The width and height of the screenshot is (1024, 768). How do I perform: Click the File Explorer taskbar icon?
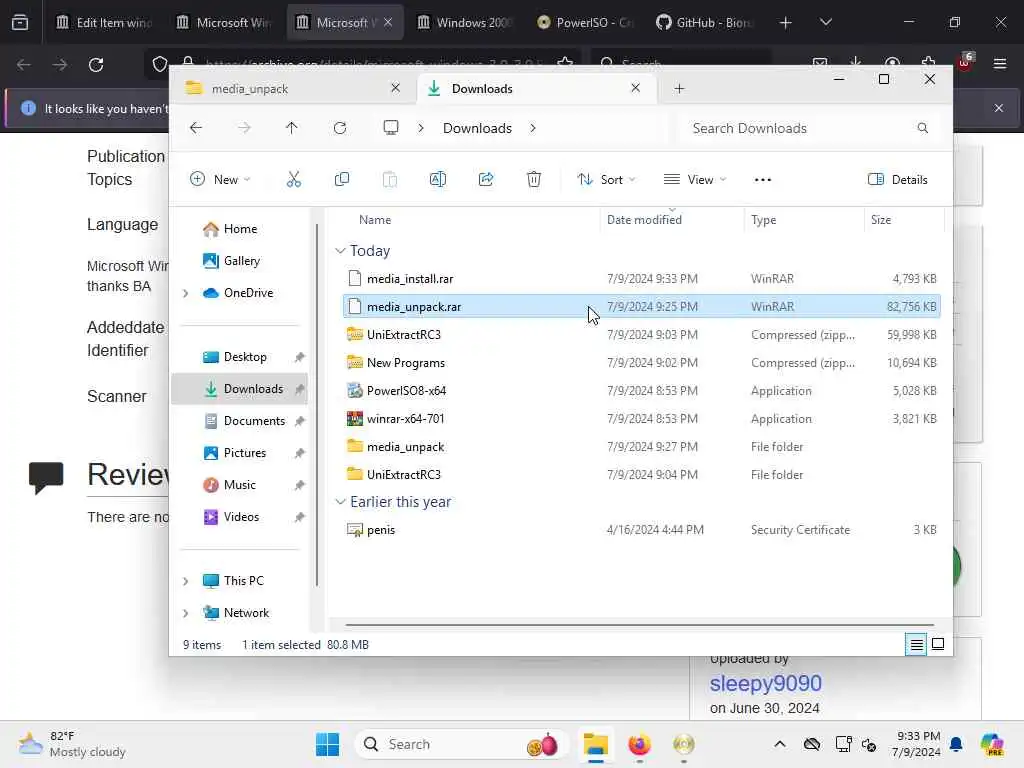click(x=596, y=744)
